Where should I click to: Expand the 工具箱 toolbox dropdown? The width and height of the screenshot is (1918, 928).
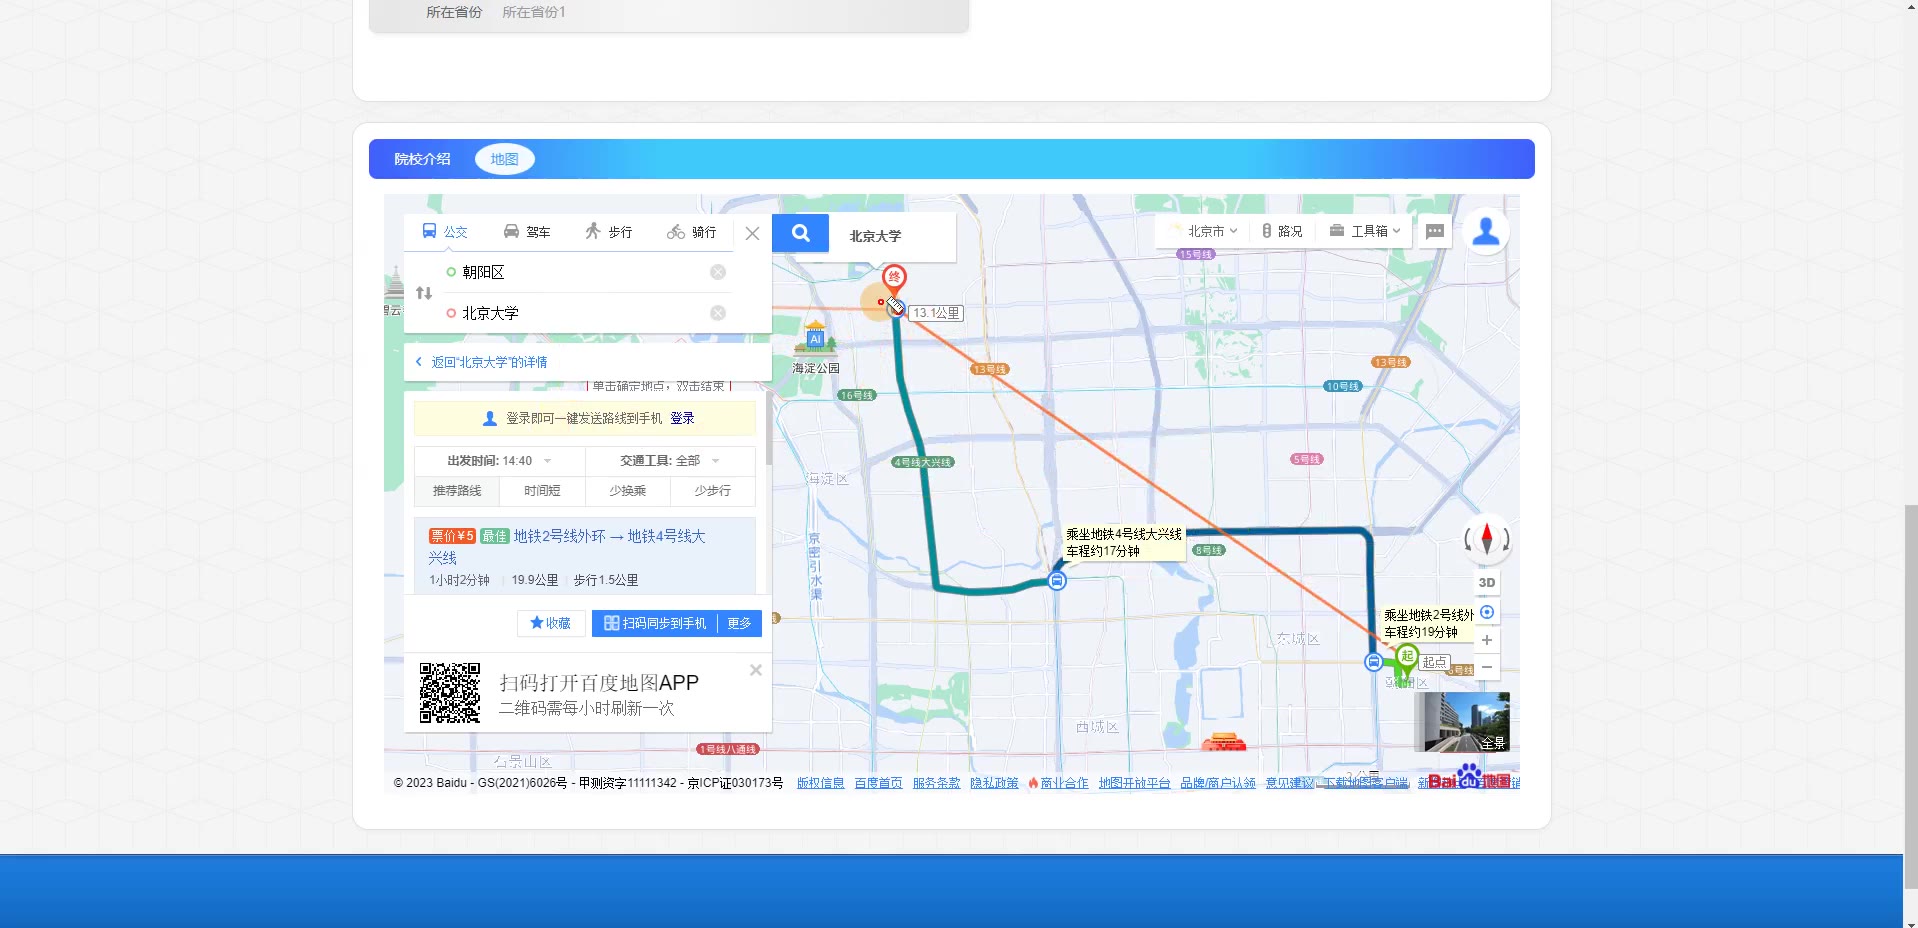click(x=1365, y=231)
